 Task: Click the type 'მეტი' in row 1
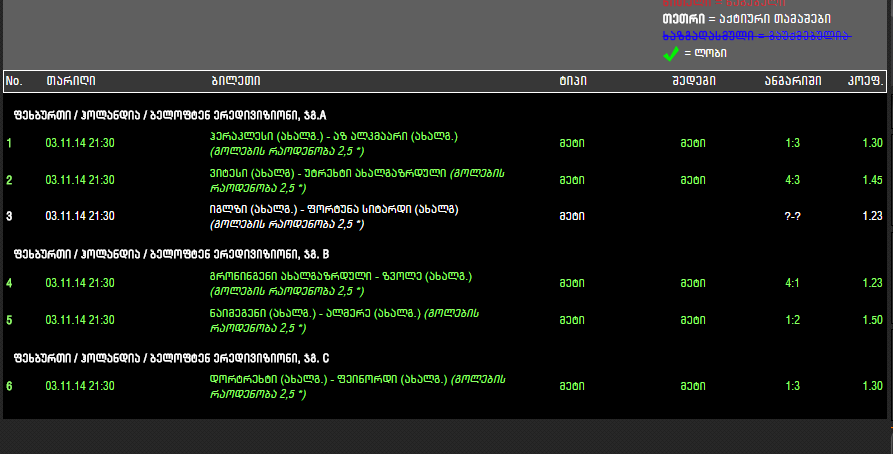[x=572, y=143]
